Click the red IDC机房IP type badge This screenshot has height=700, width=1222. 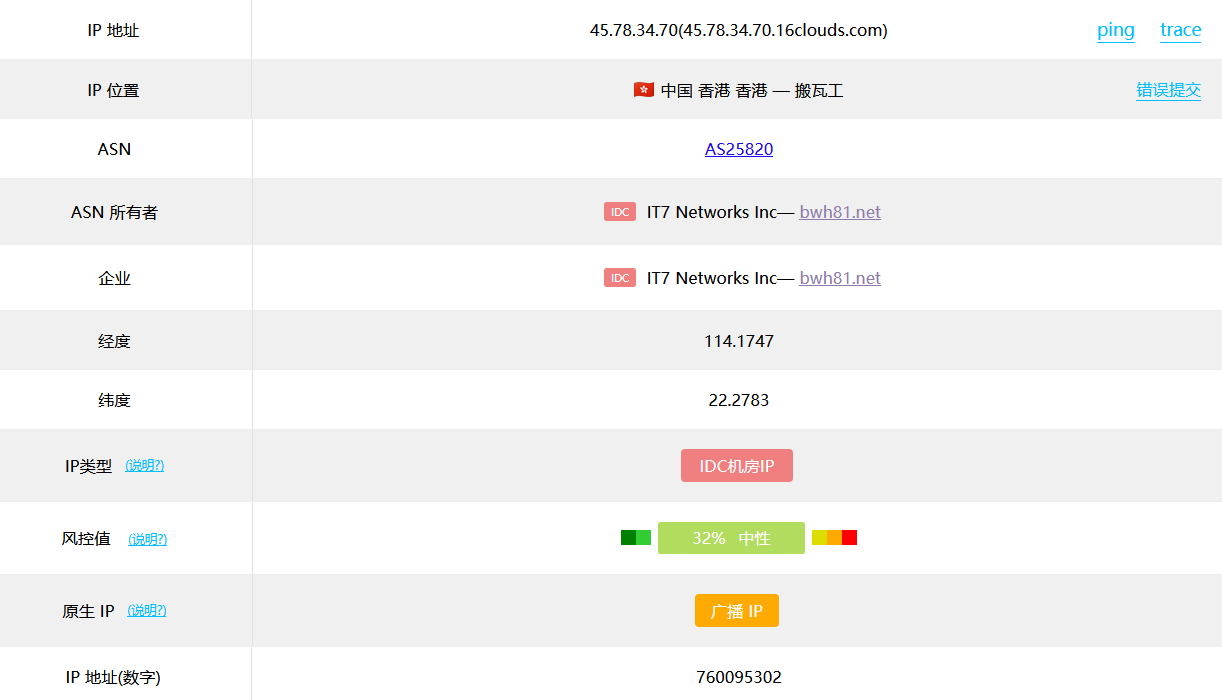click(x=737, y=466)
